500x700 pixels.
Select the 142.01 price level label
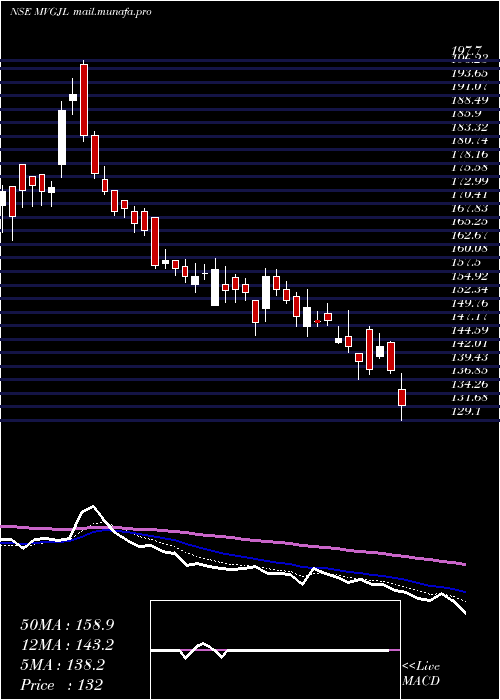[469, 344]
